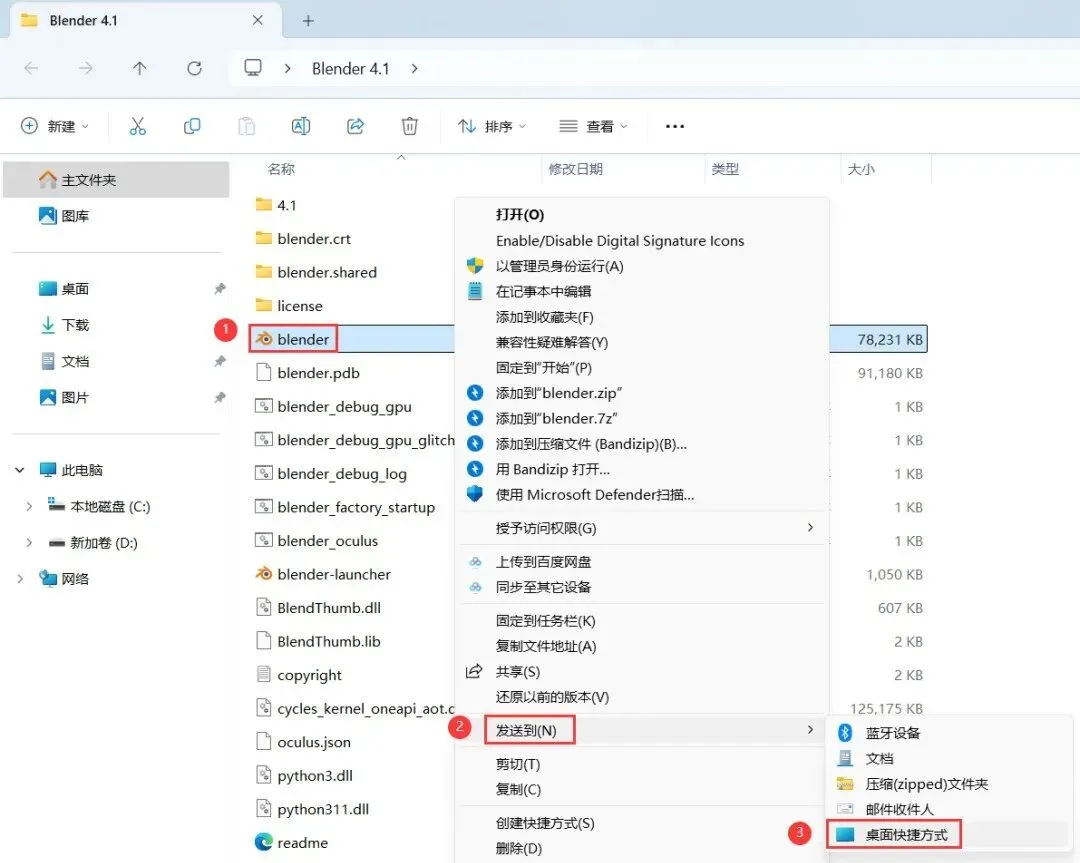Choose Mail recipient in Send to submenu
The width and height of the screenshot is (1080, 863).
tap(899, 809)
